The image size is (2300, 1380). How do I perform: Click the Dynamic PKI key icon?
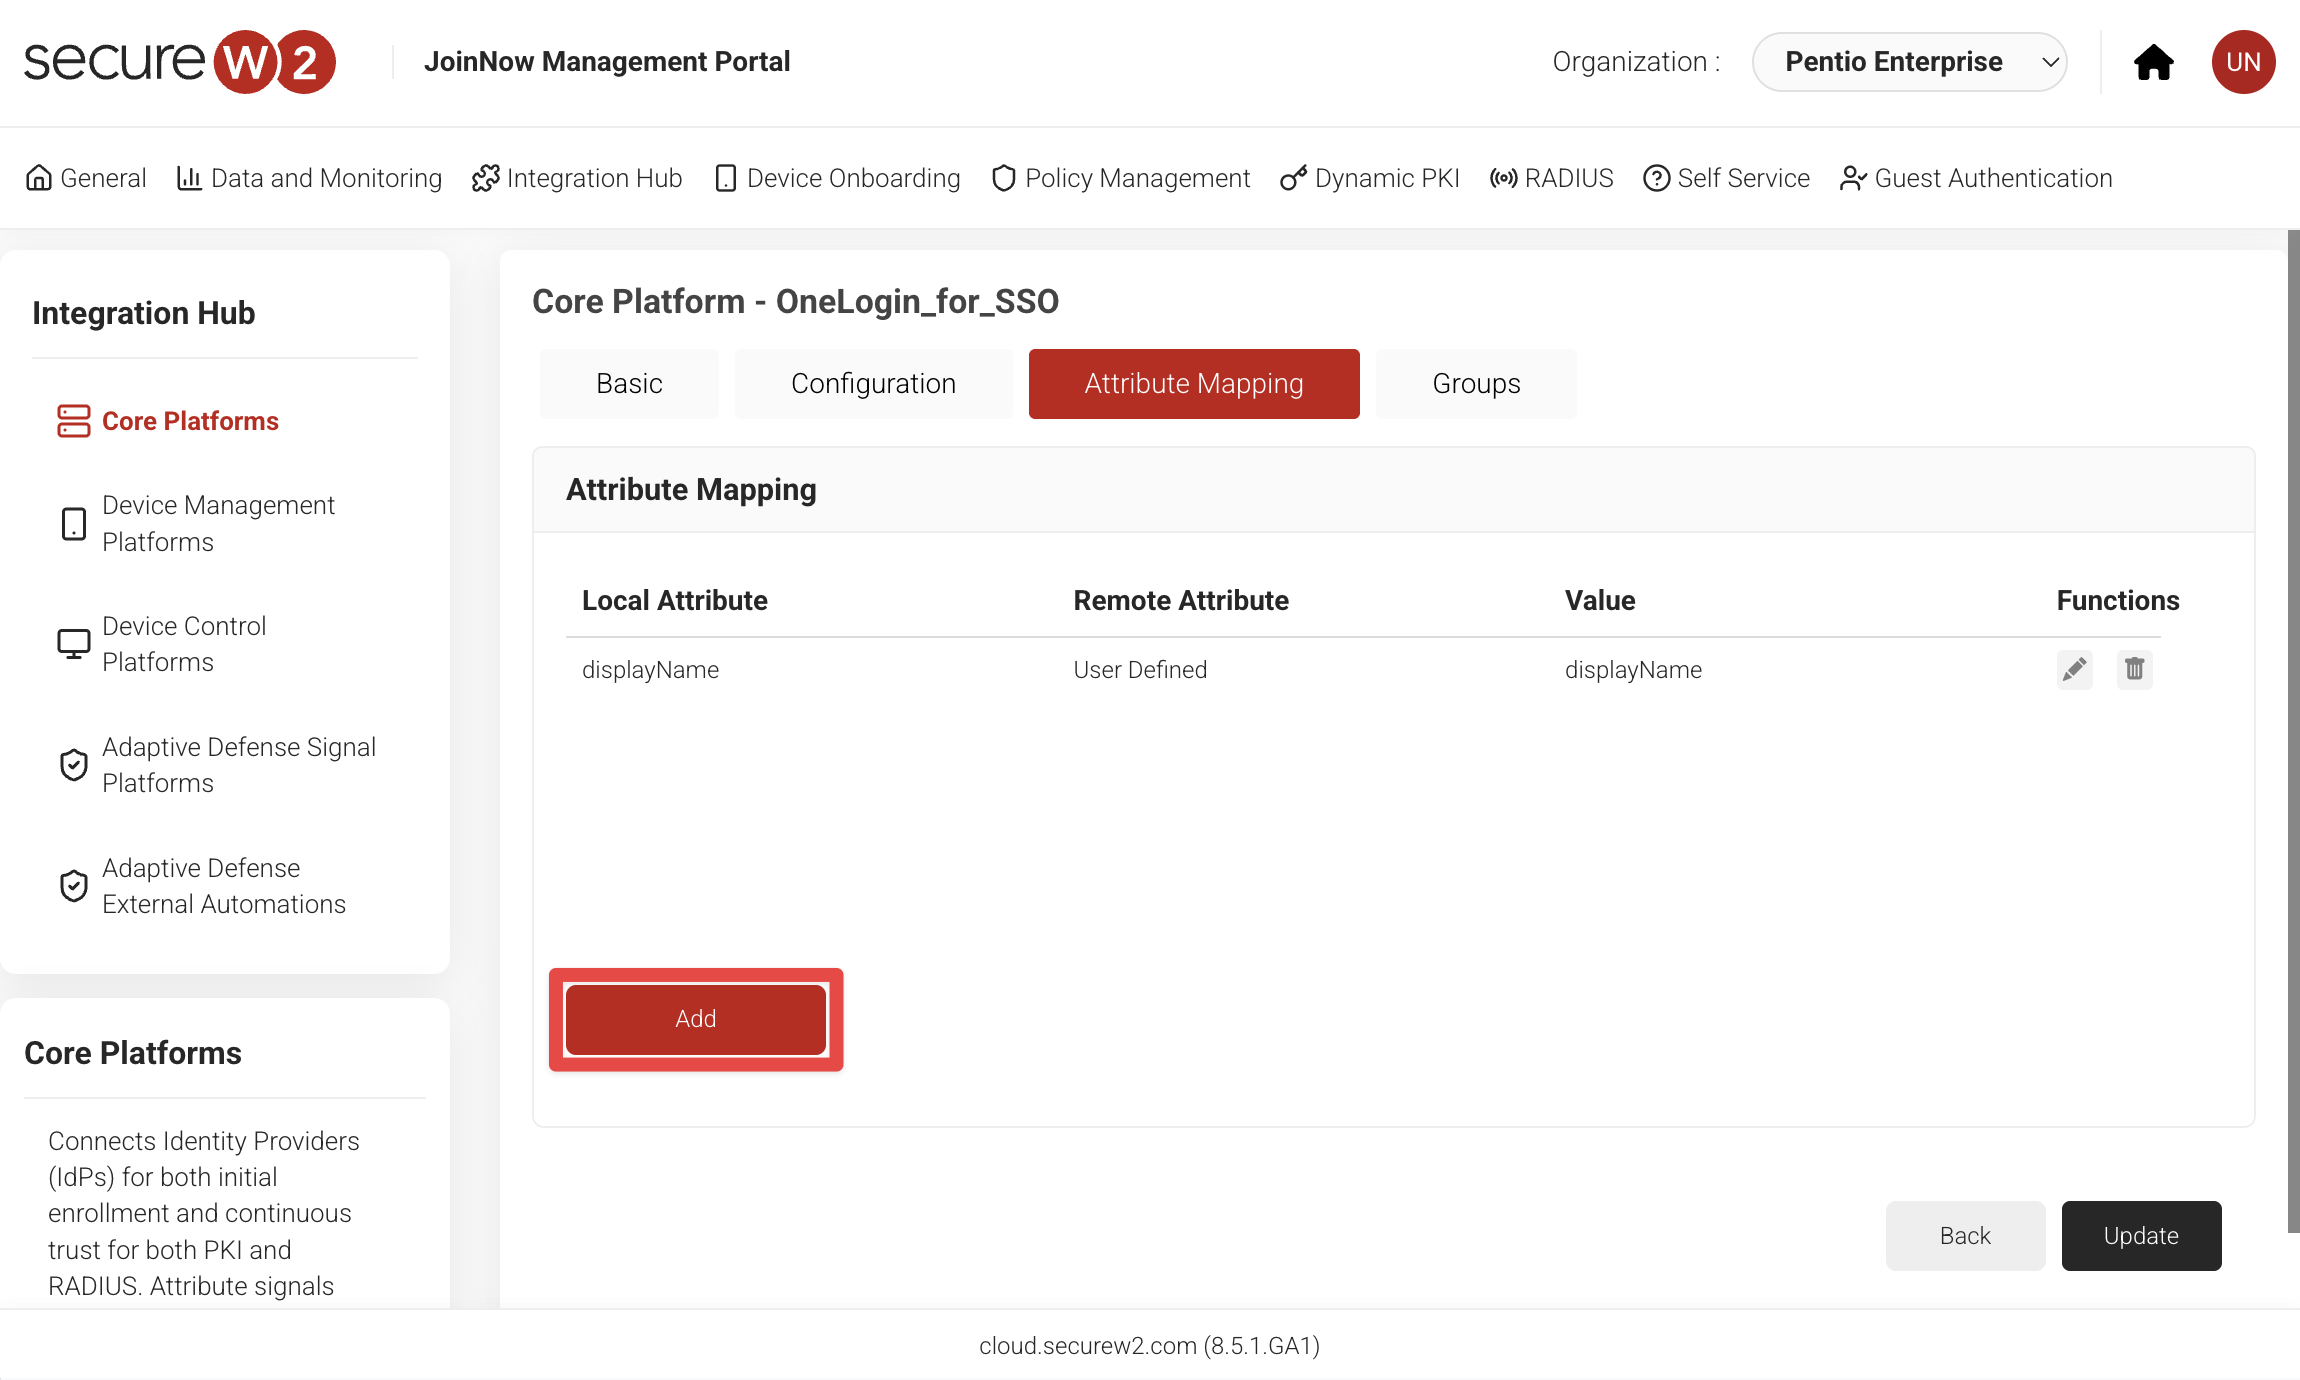click(1293, 178)
